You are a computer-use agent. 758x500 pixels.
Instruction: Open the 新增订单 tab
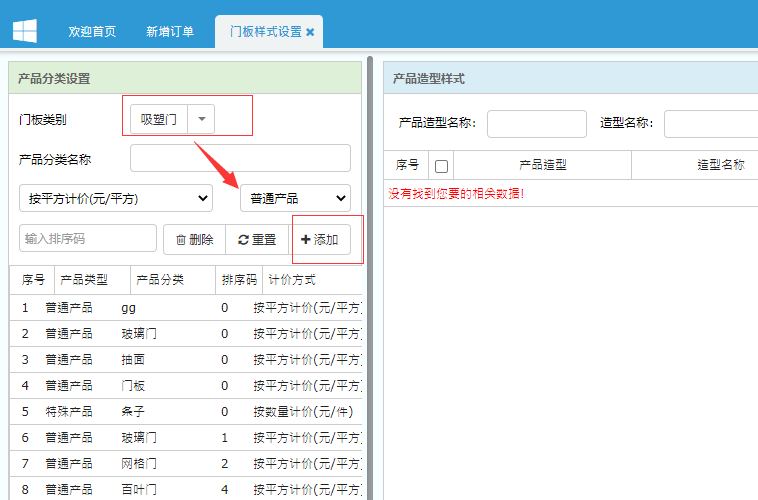pyautogui.click(x=170, y=32)
